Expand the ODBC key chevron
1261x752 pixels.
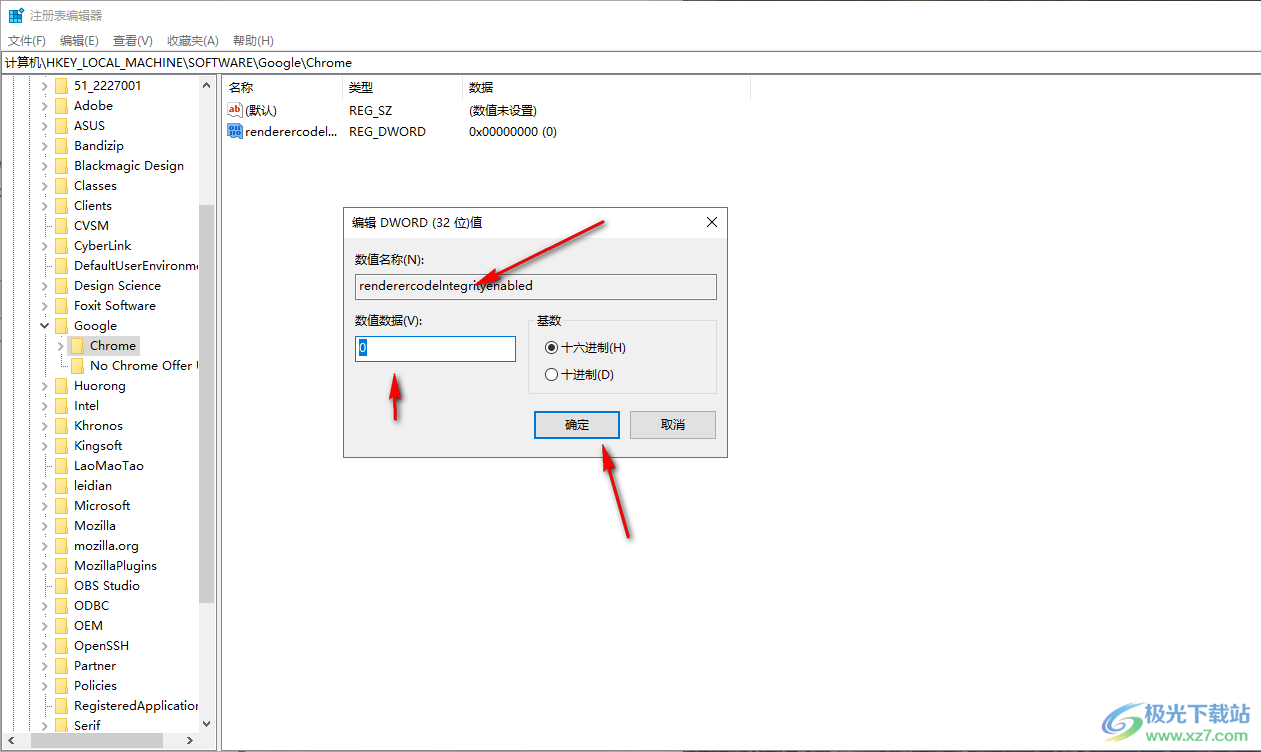click(44, 605)
